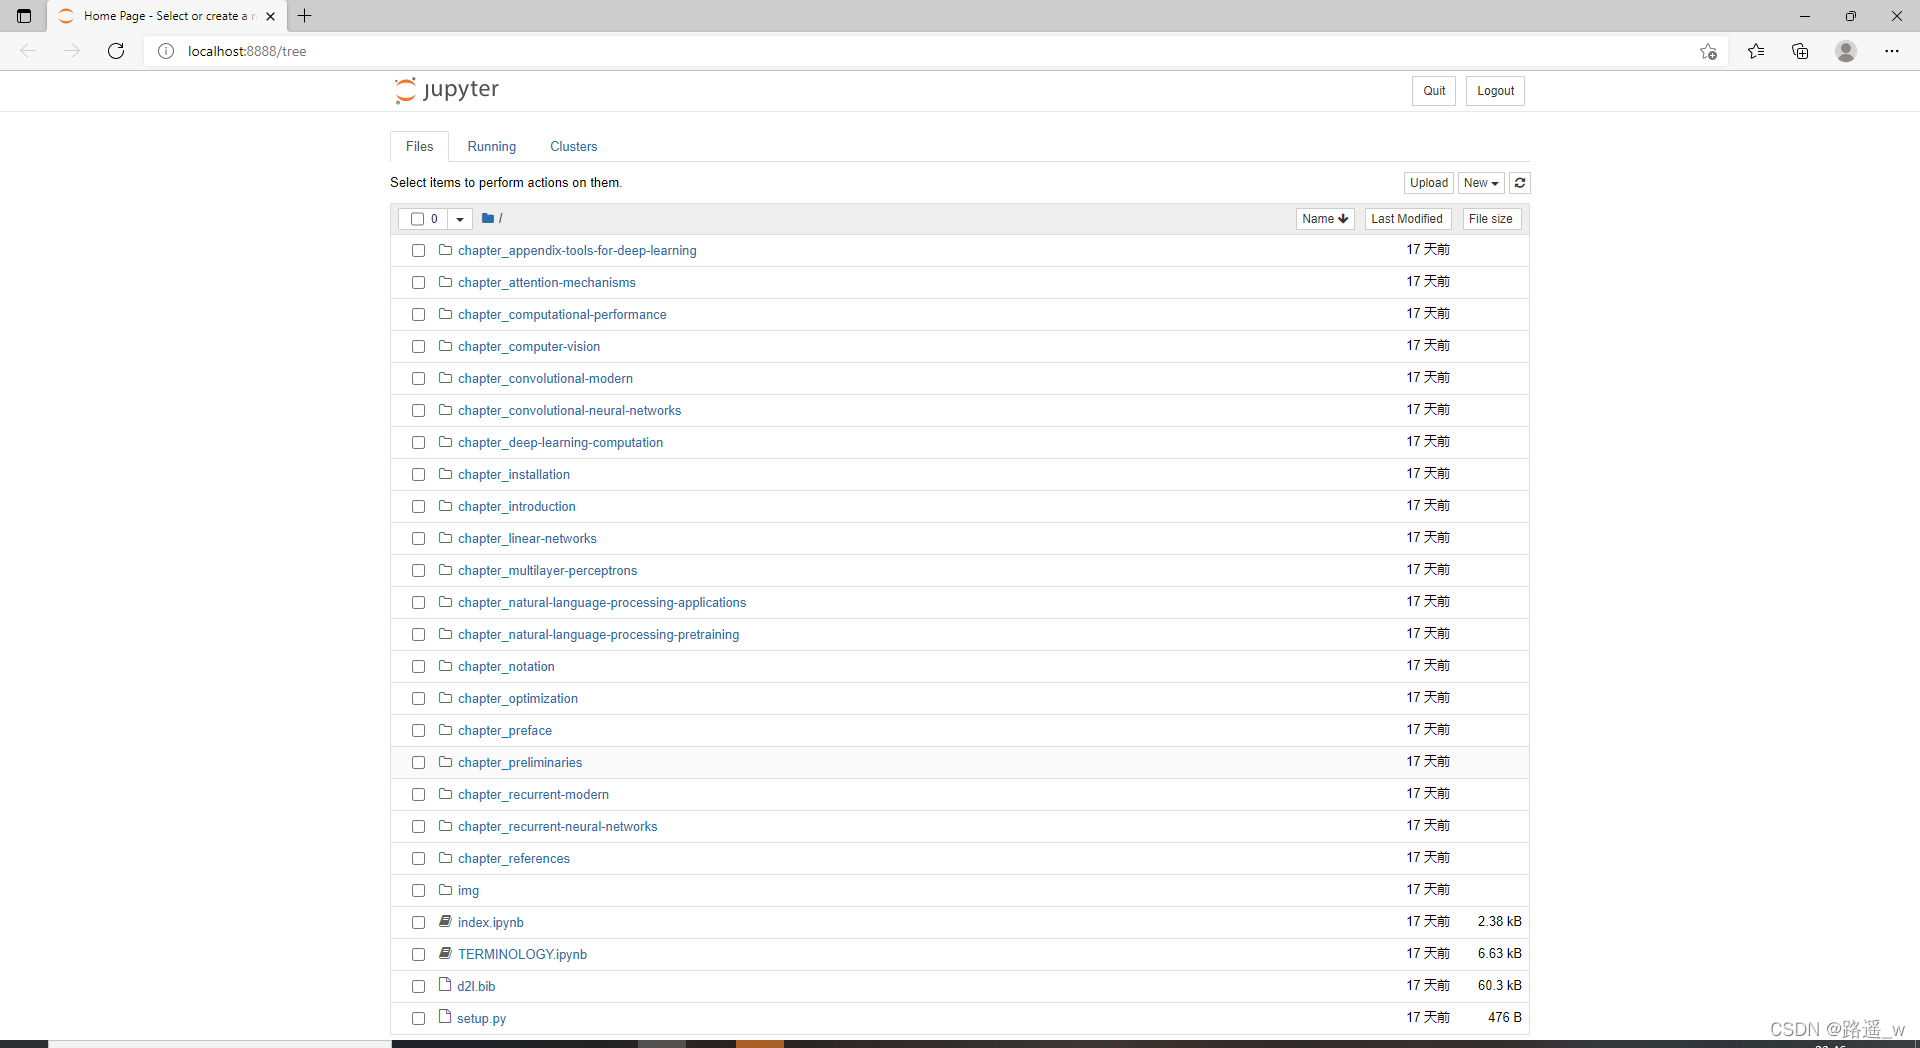Tick the index.ipynb checkbox
The width and height of the screenshot is (1920, 1048).
click(418, 923)
